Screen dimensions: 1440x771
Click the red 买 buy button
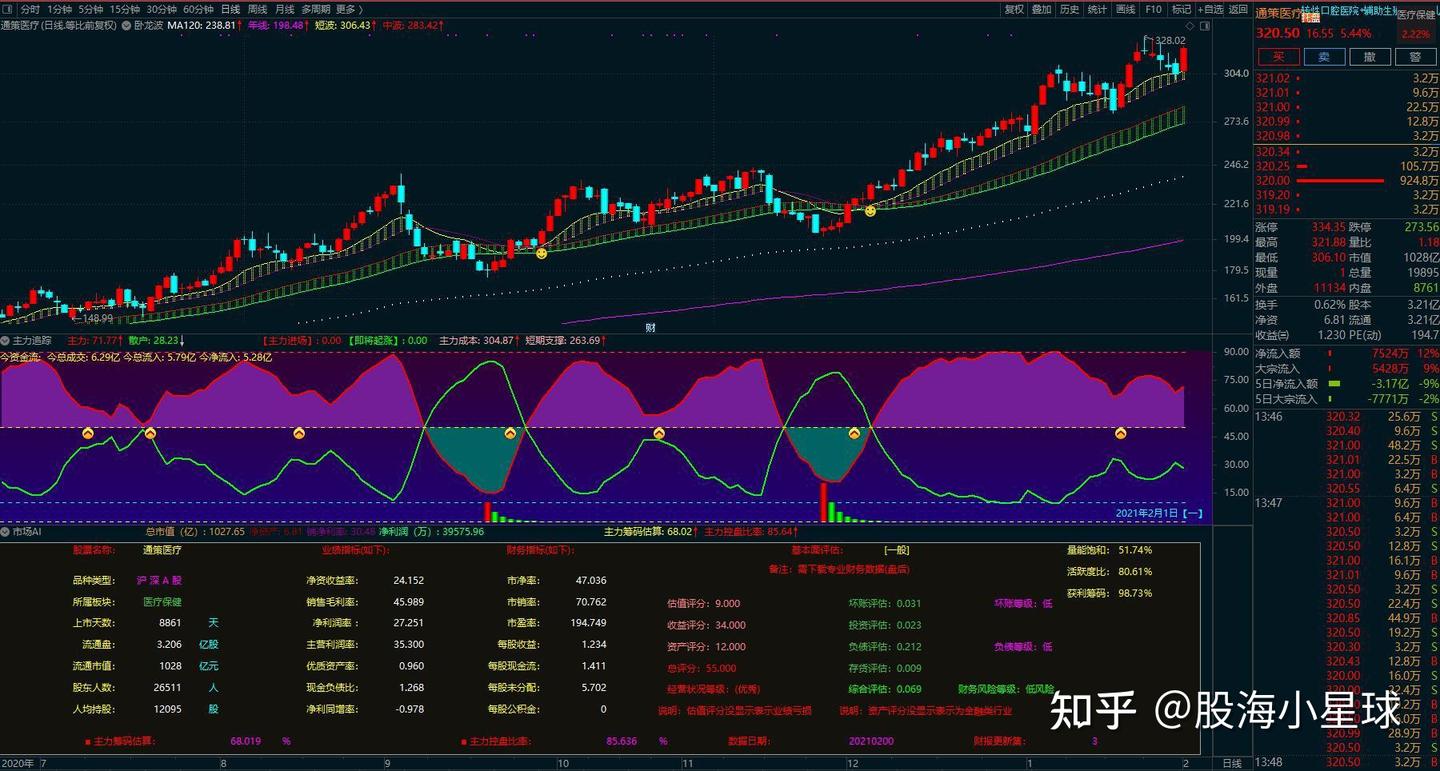coord(1278,57)
